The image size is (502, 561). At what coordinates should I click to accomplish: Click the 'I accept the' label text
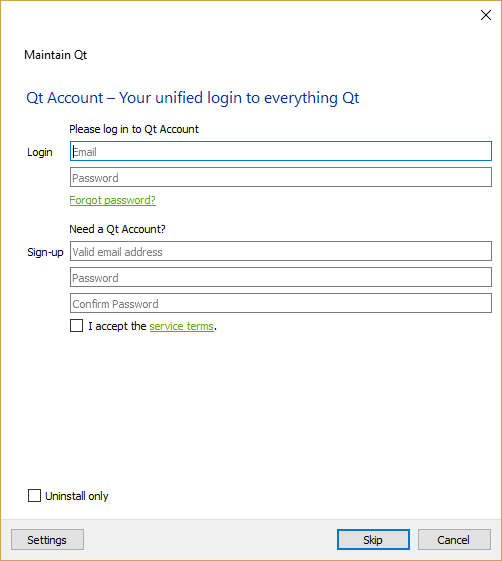[x=117, y=326]
